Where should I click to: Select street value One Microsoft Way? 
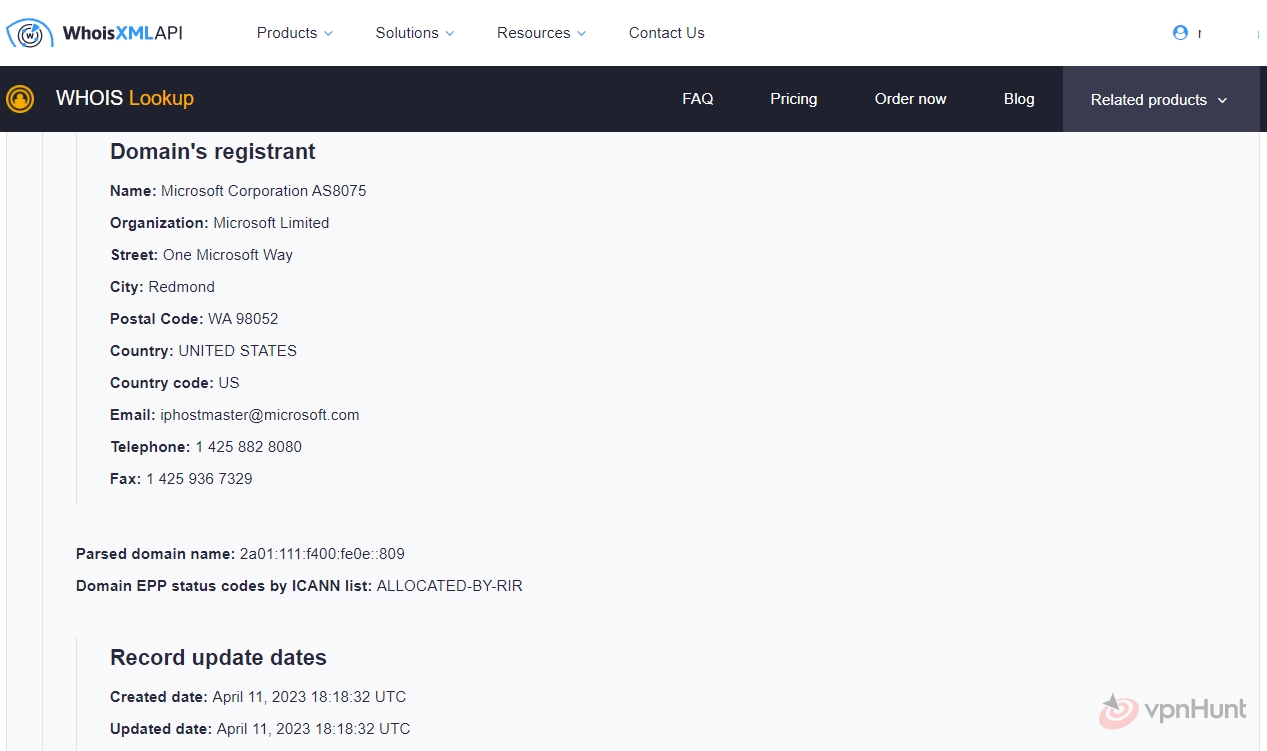point(228,255)
